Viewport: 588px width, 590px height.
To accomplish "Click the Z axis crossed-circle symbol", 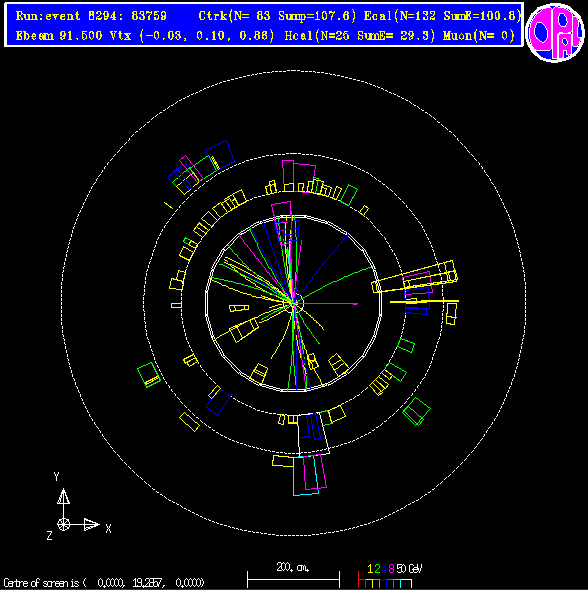I will pyautogui.click(x=64, y=524).
